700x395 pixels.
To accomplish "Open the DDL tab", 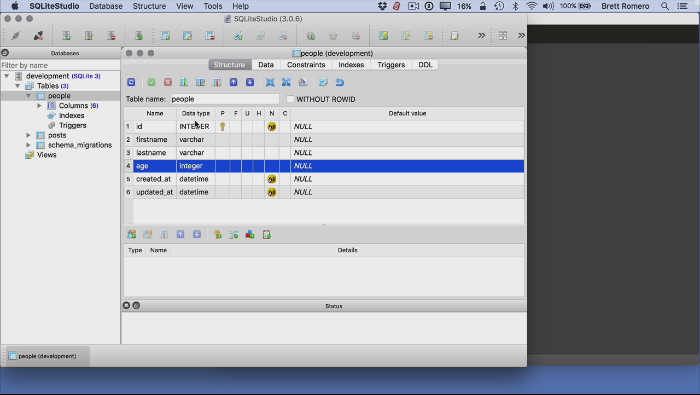I will pyautogui.click(x=425, y=65).
